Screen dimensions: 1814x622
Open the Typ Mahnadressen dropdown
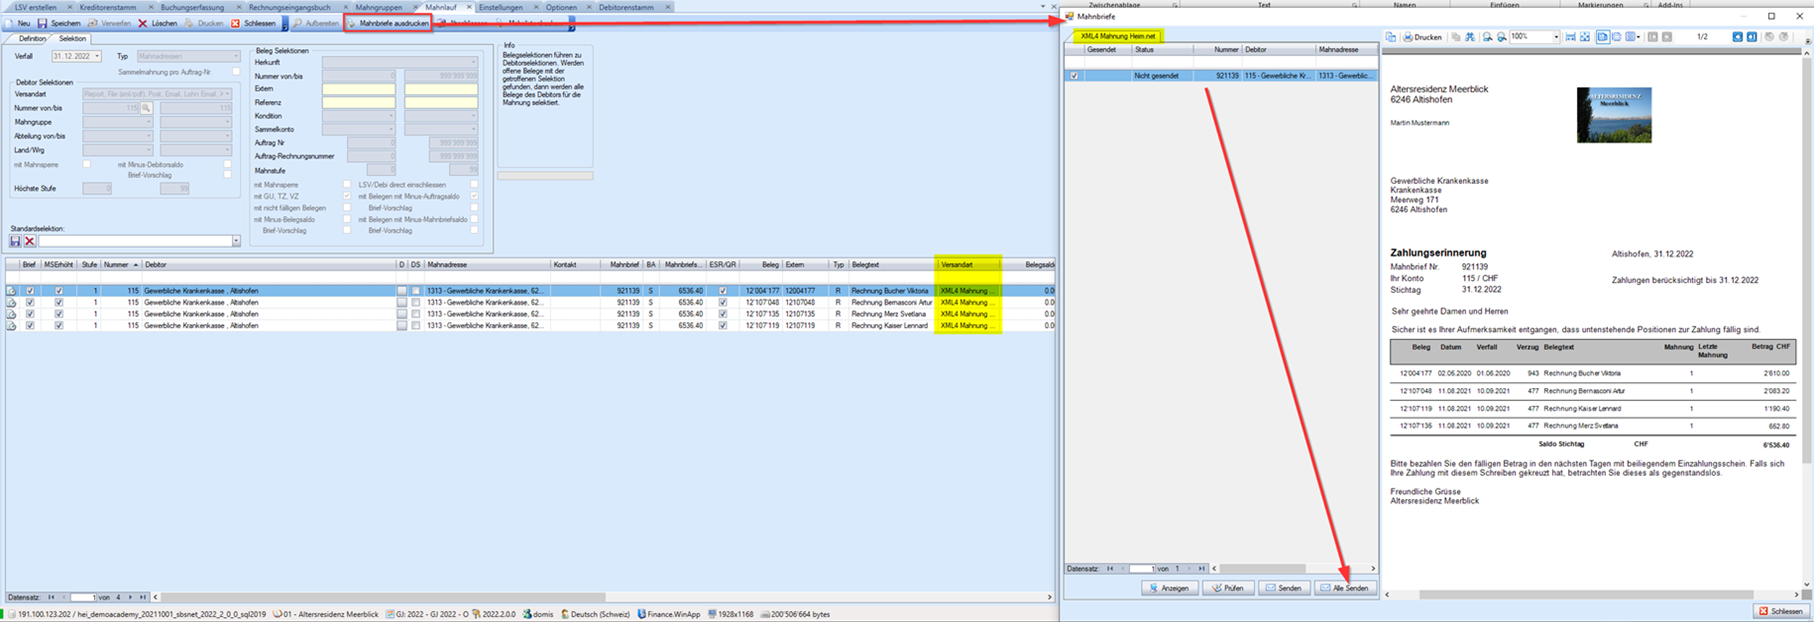tap(235, 57)
